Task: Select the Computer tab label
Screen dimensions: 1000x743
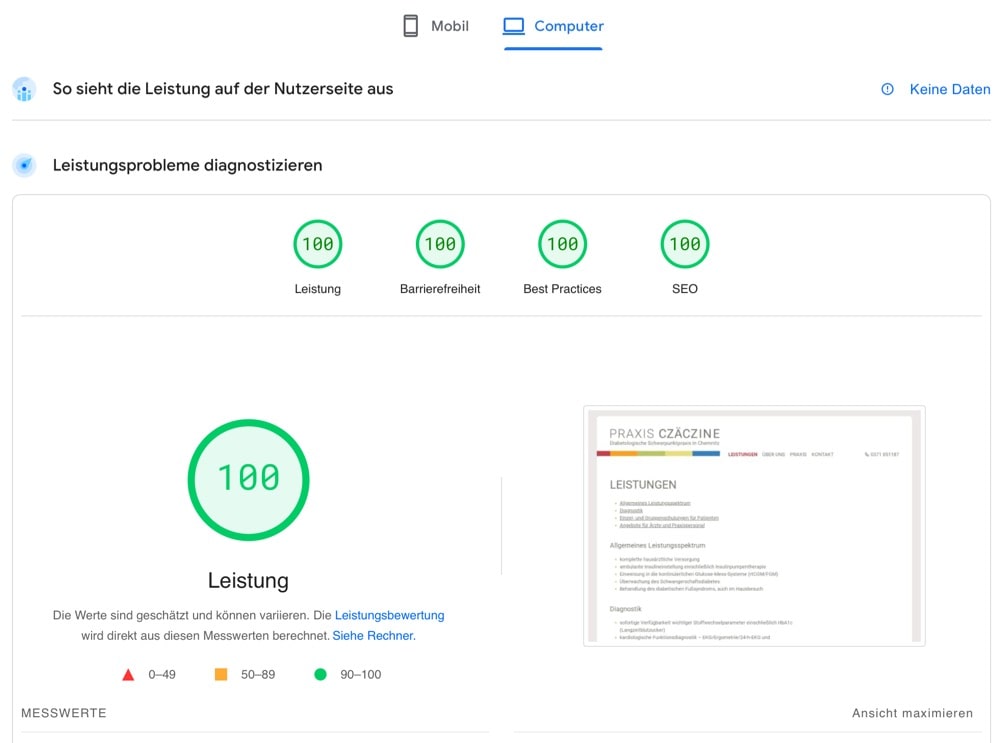Action: 569,26
